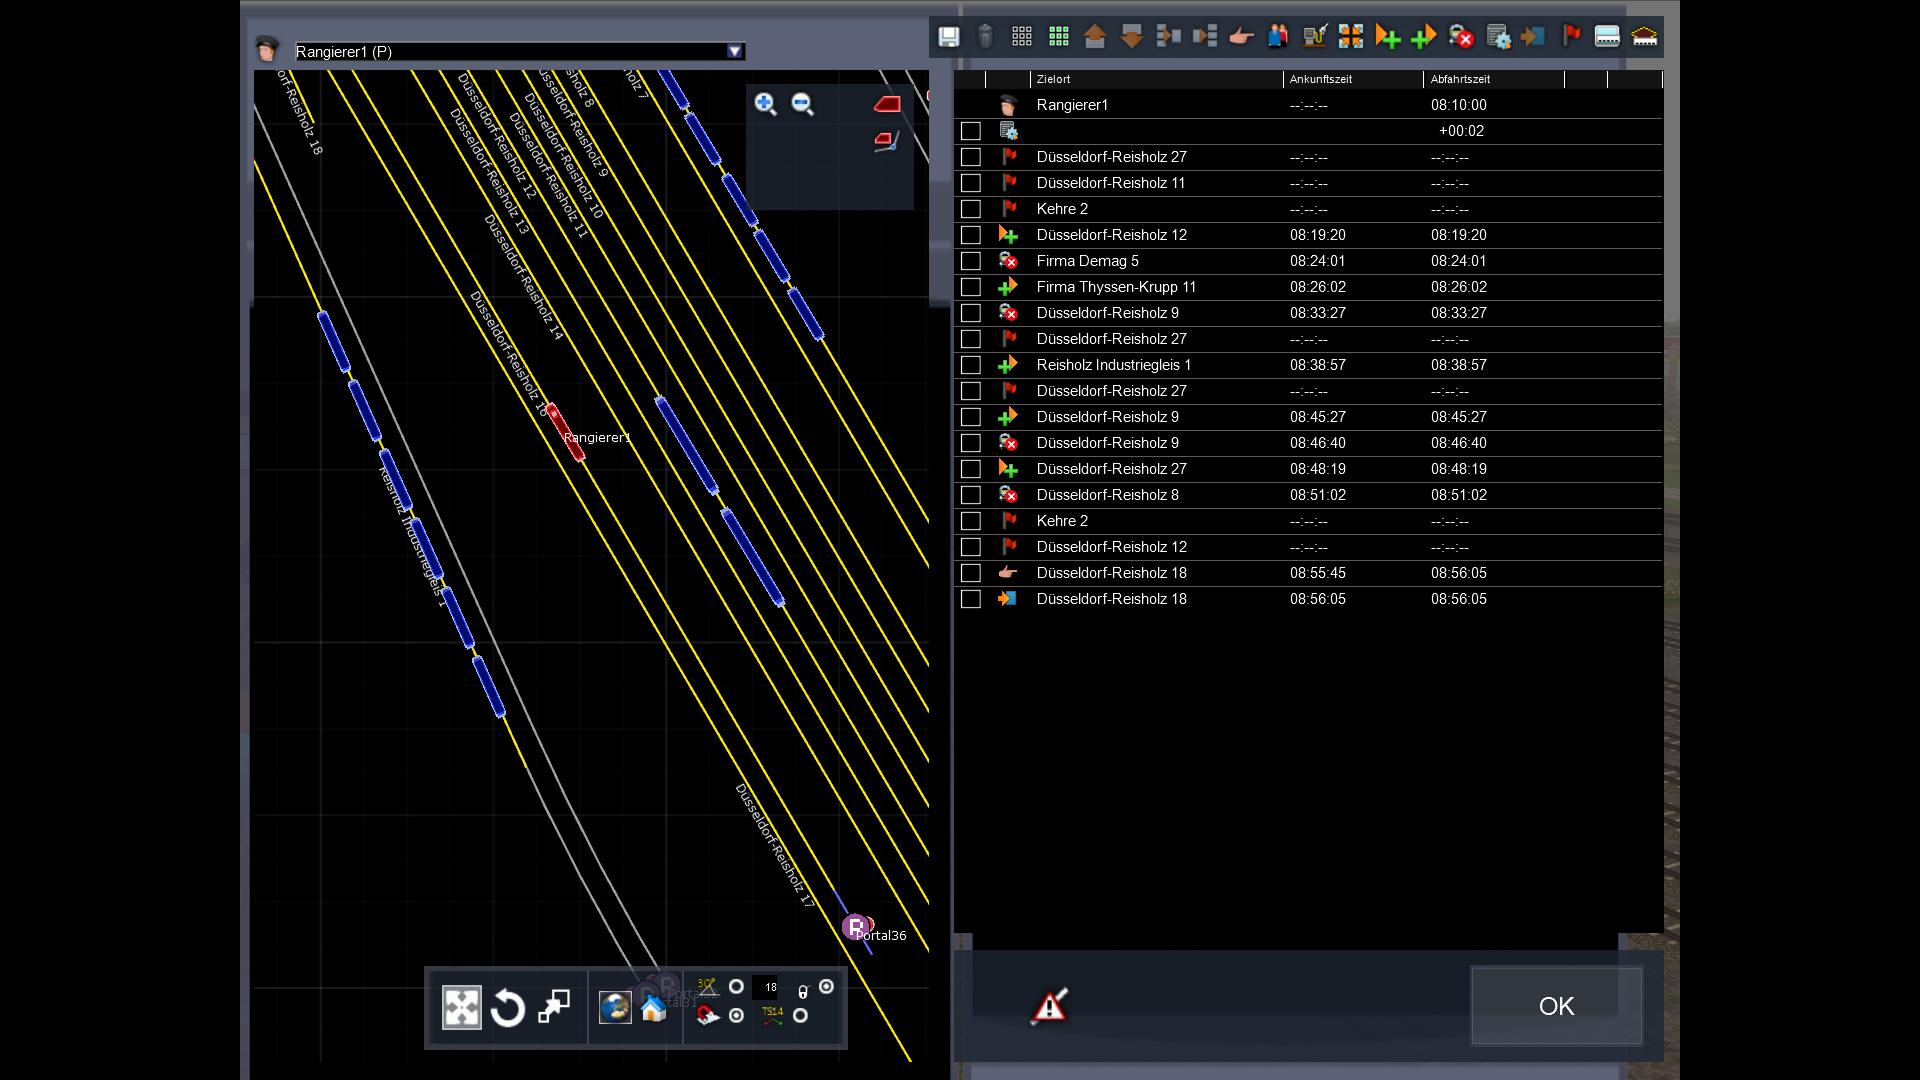Click the Zielort column header
1920x1080 pixels.
tap(1054, 79)
